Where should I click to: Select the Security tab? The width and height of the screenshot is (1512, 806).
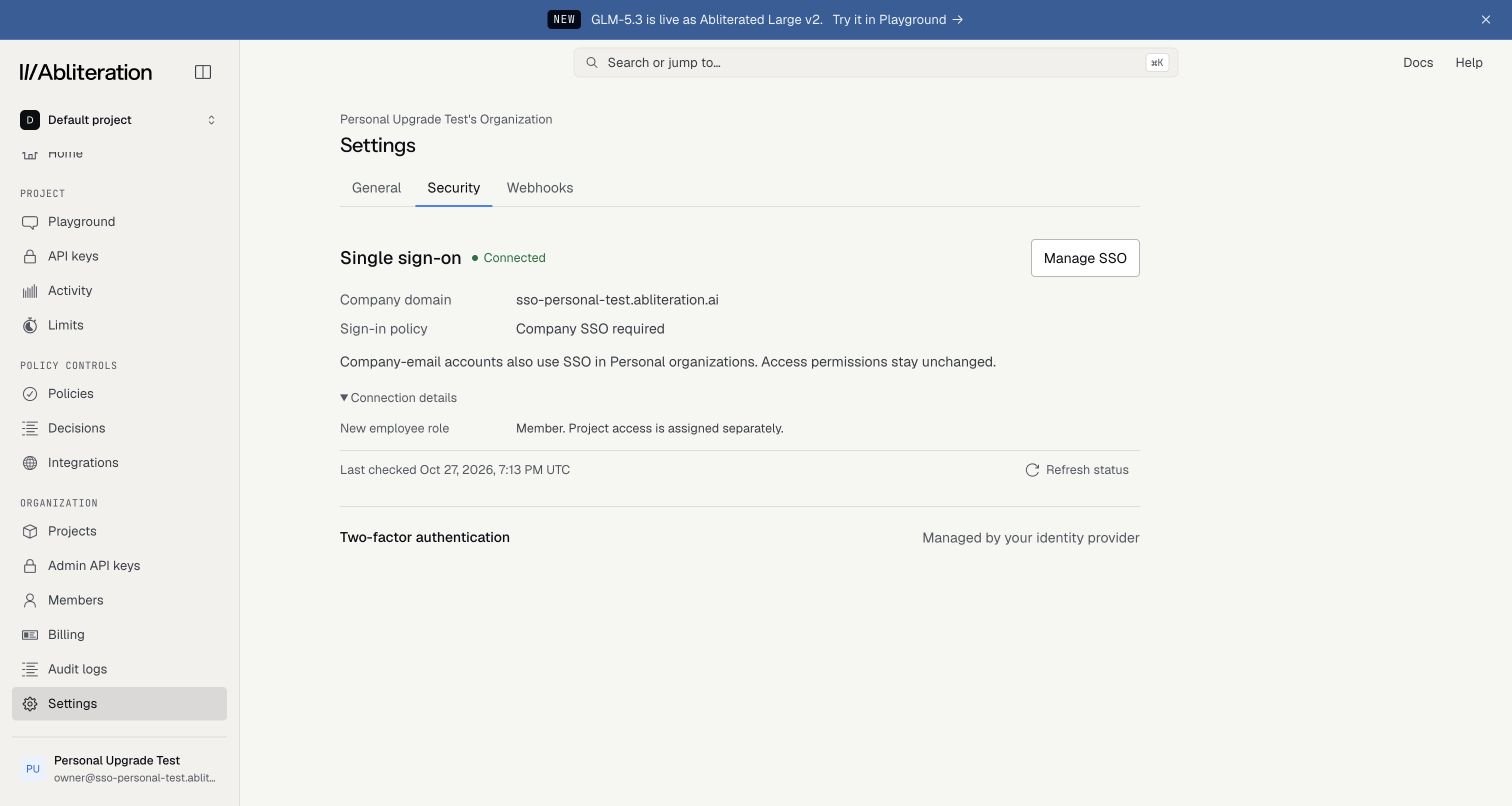coord(454,188)
